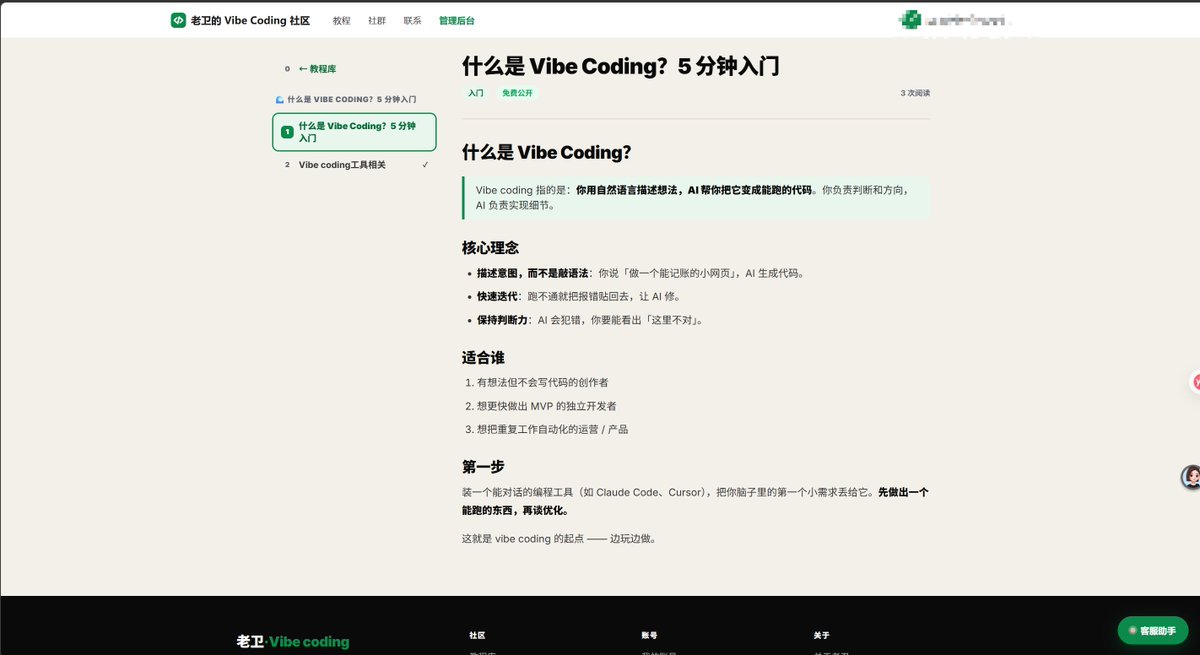The image size is (1200, 655).
Task: Click the 3 次阅读 view count text
Action: tap(915, 93)
